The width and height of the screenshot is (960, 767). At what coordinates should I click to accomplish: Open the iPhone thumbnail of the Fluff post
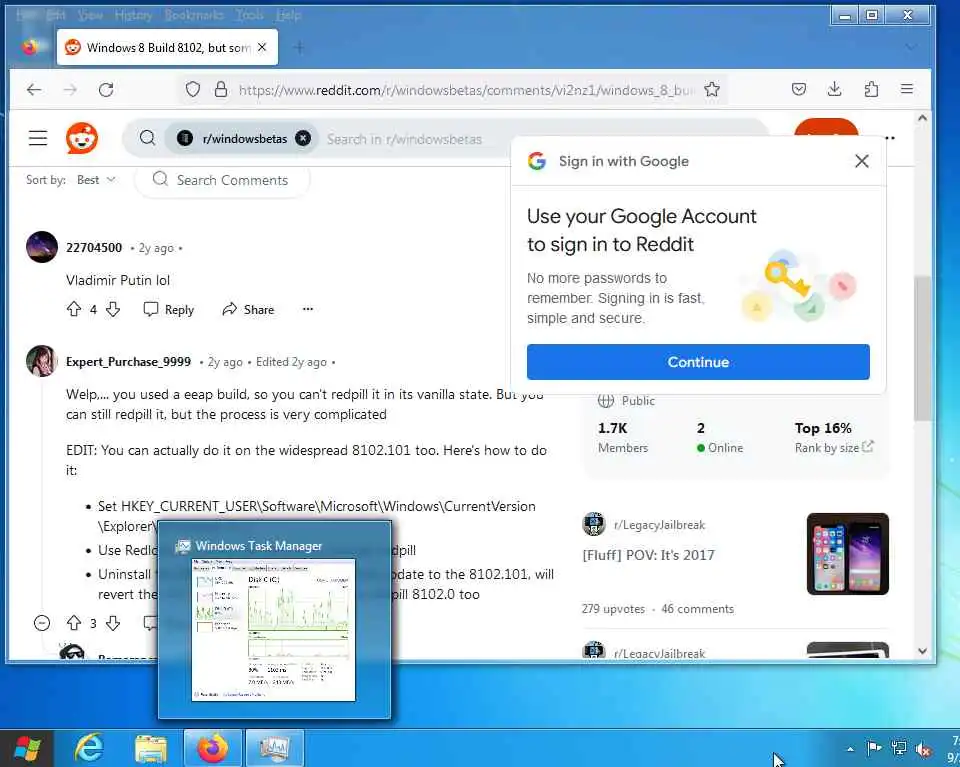(x=847, y=553)
